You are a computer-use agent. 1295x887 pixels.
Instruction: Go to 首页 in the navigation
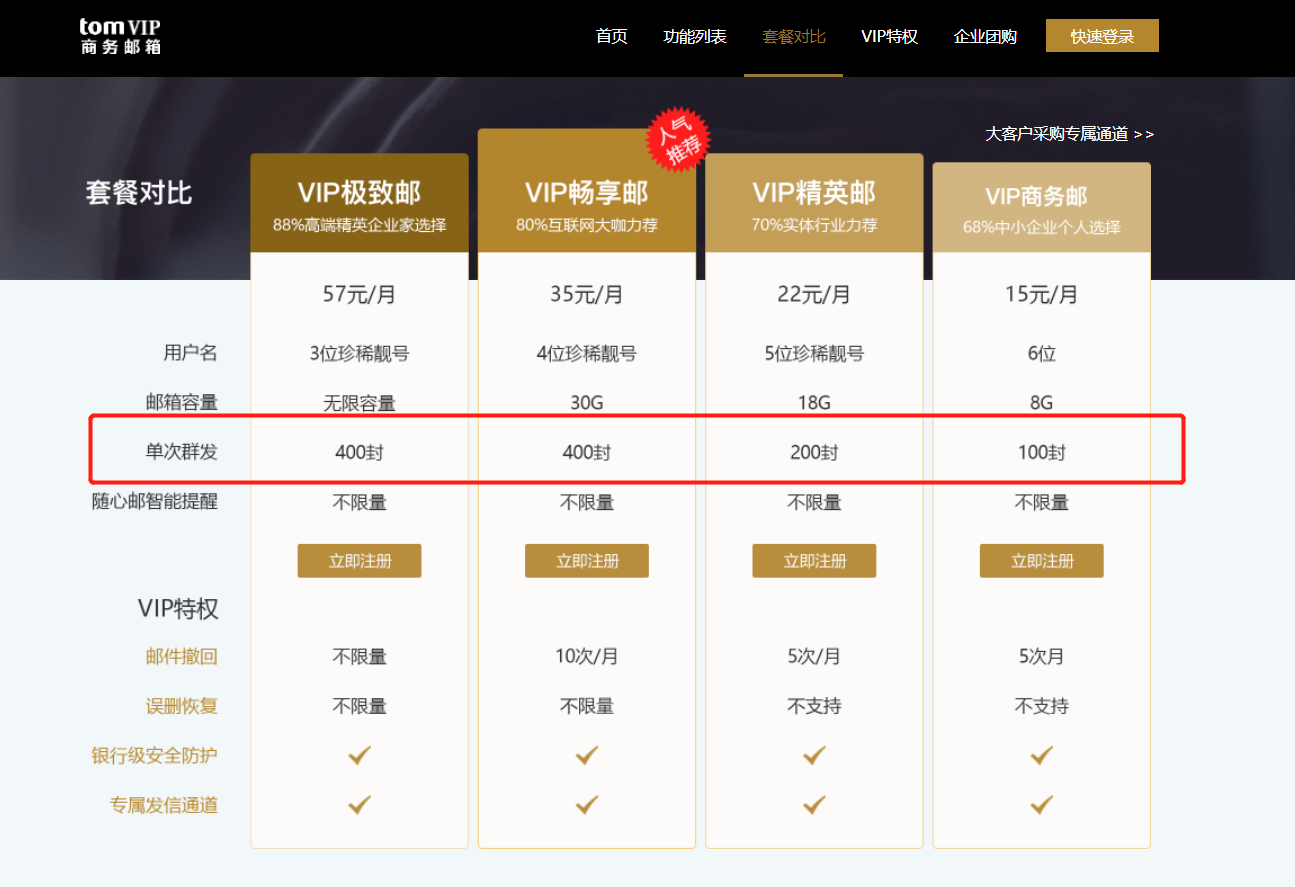pos(611,37)
